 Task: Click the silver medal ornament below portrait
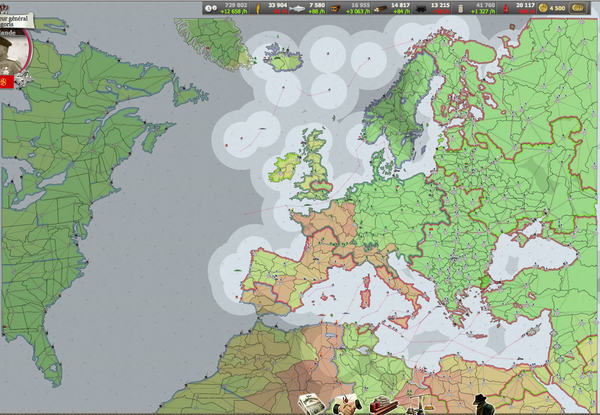(x=24, y=78)
